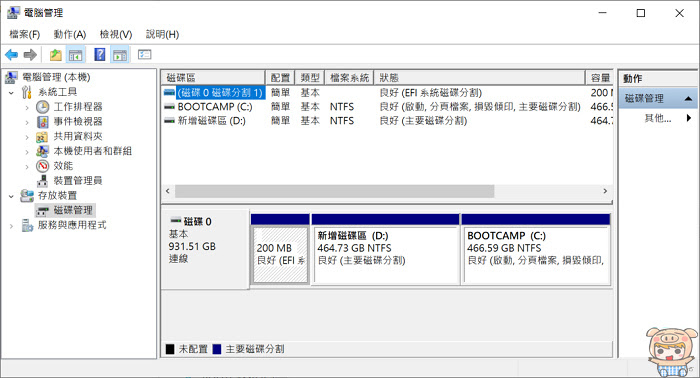Image resolution: width=700 pixels, height=378 pixels.
Task: Toggle the Show/Hide Console Tree icon
Action: [x=75, y=55]
